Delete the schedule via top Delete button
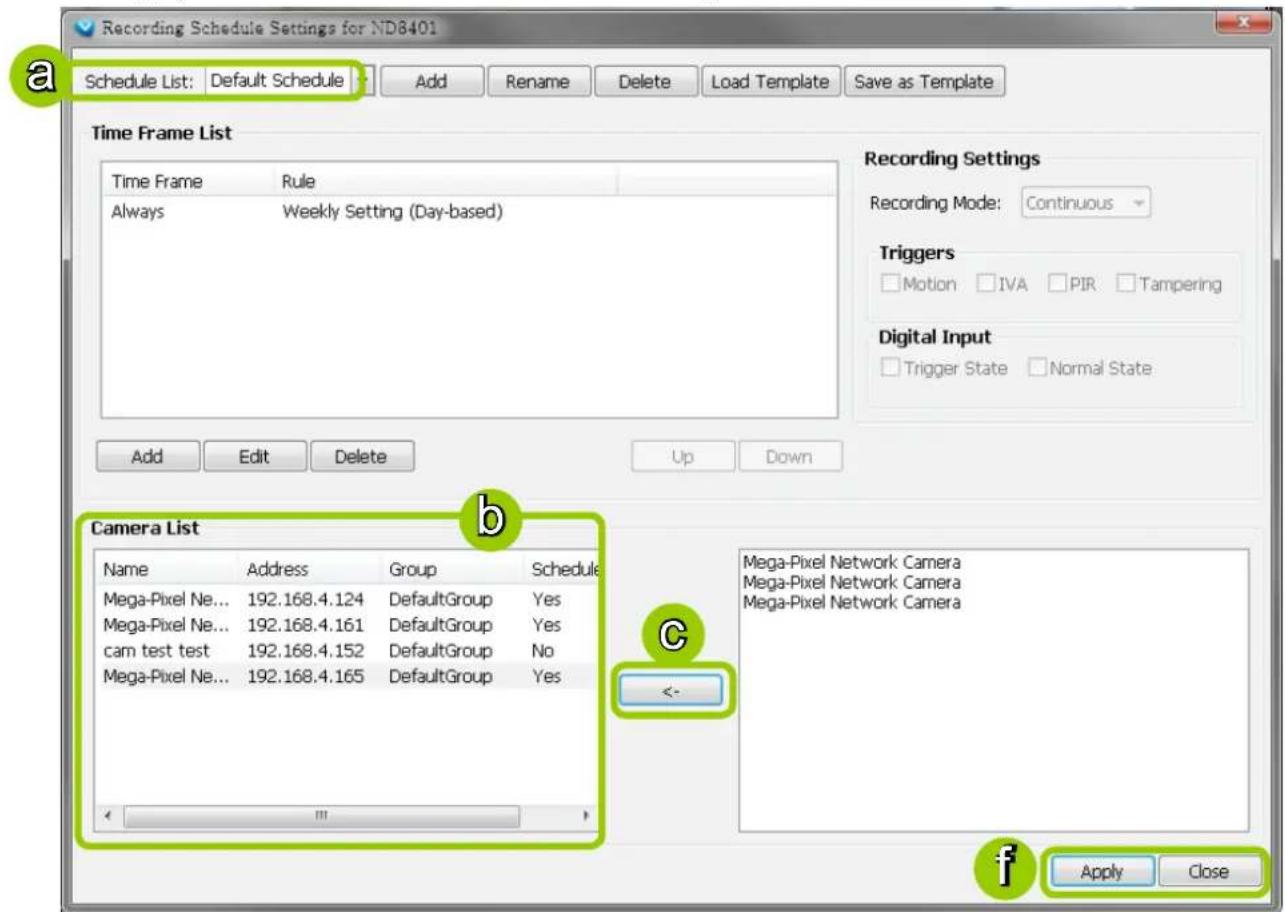 pyautogui.click(x=644, y=82)
